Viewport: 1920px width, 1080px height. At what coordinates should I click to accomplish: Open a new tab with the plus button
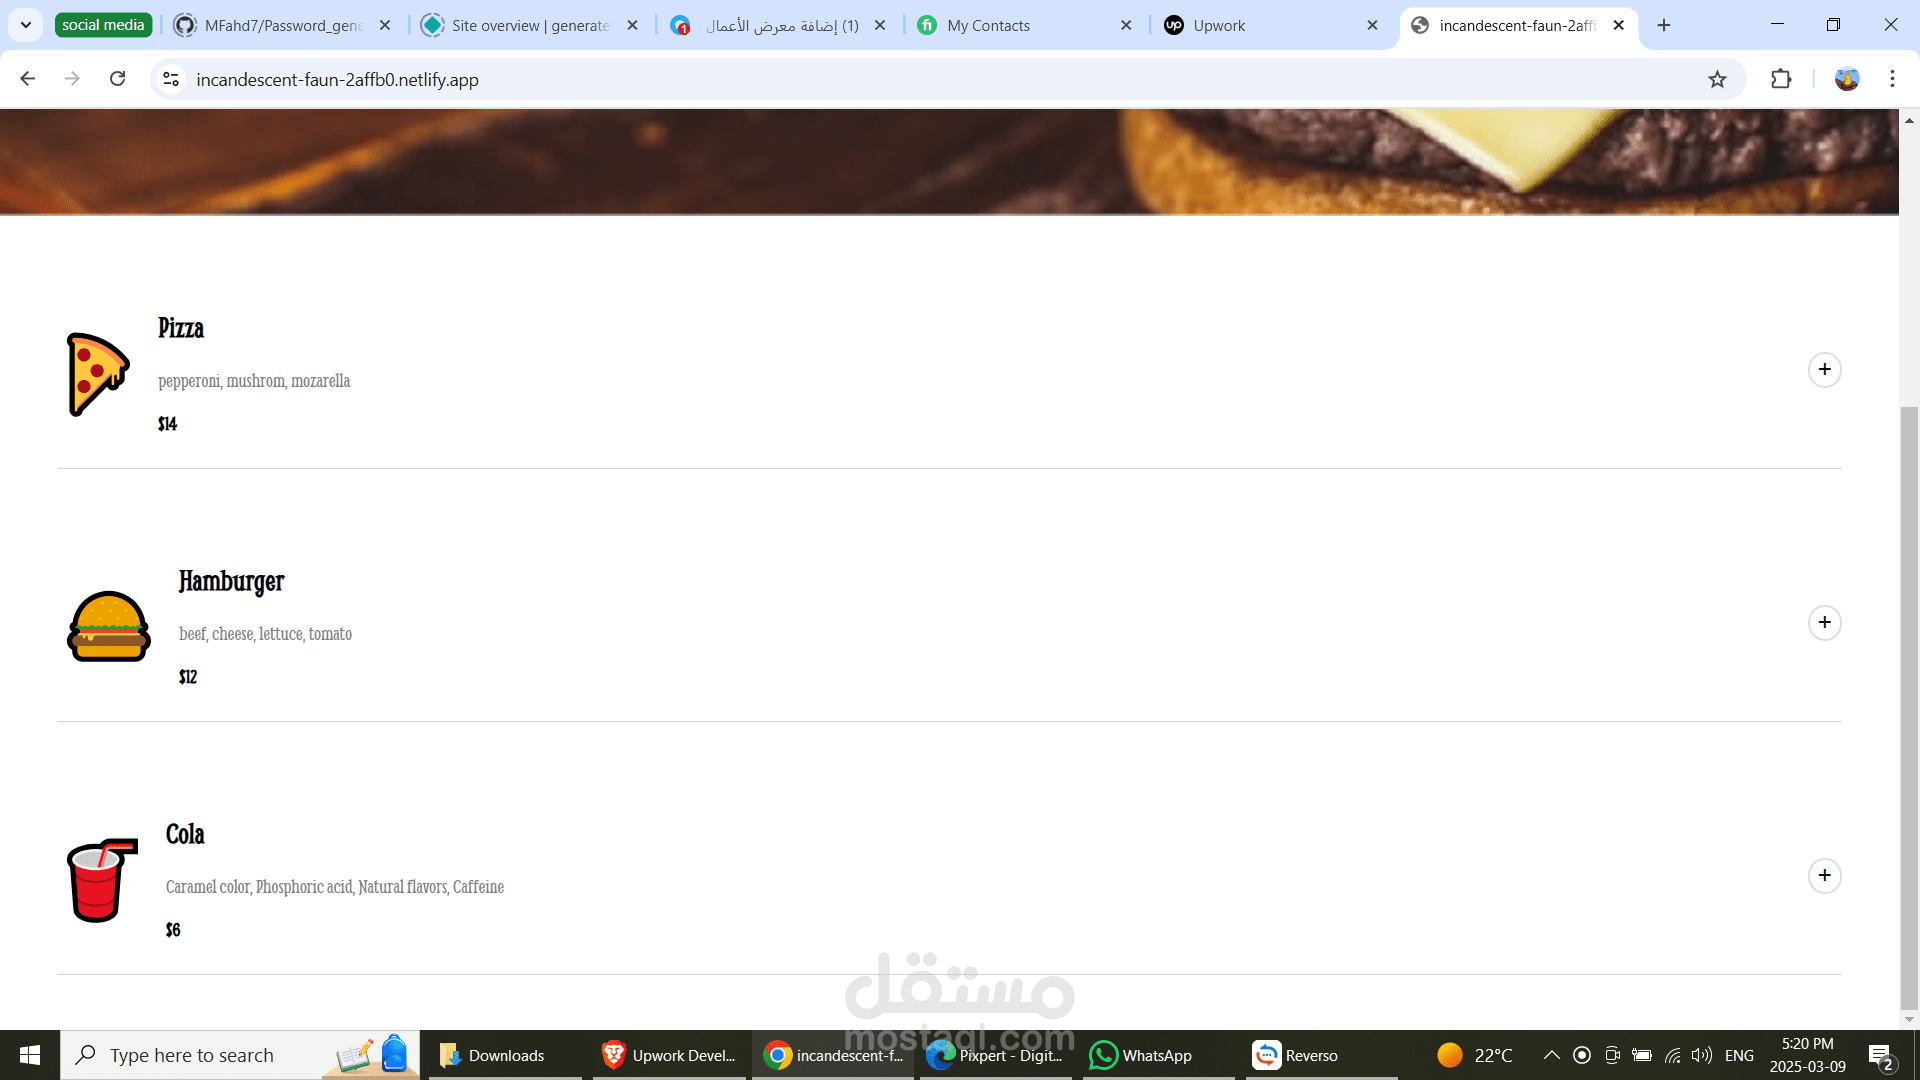click(1664, 26)
